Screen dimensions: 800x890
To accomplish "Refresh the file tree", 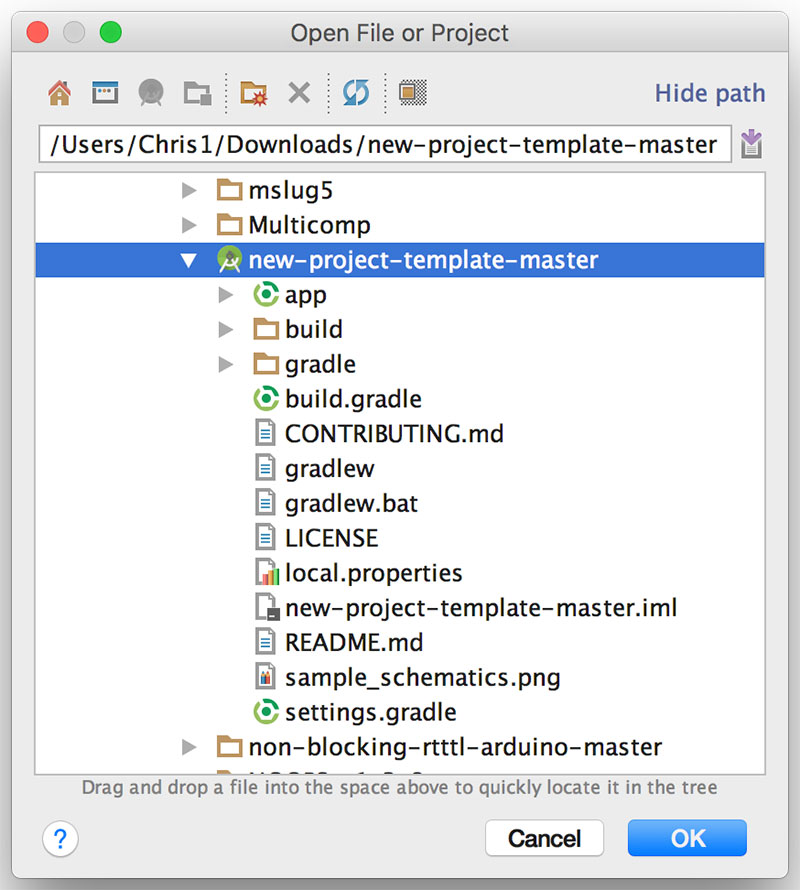I will [355, 93].
